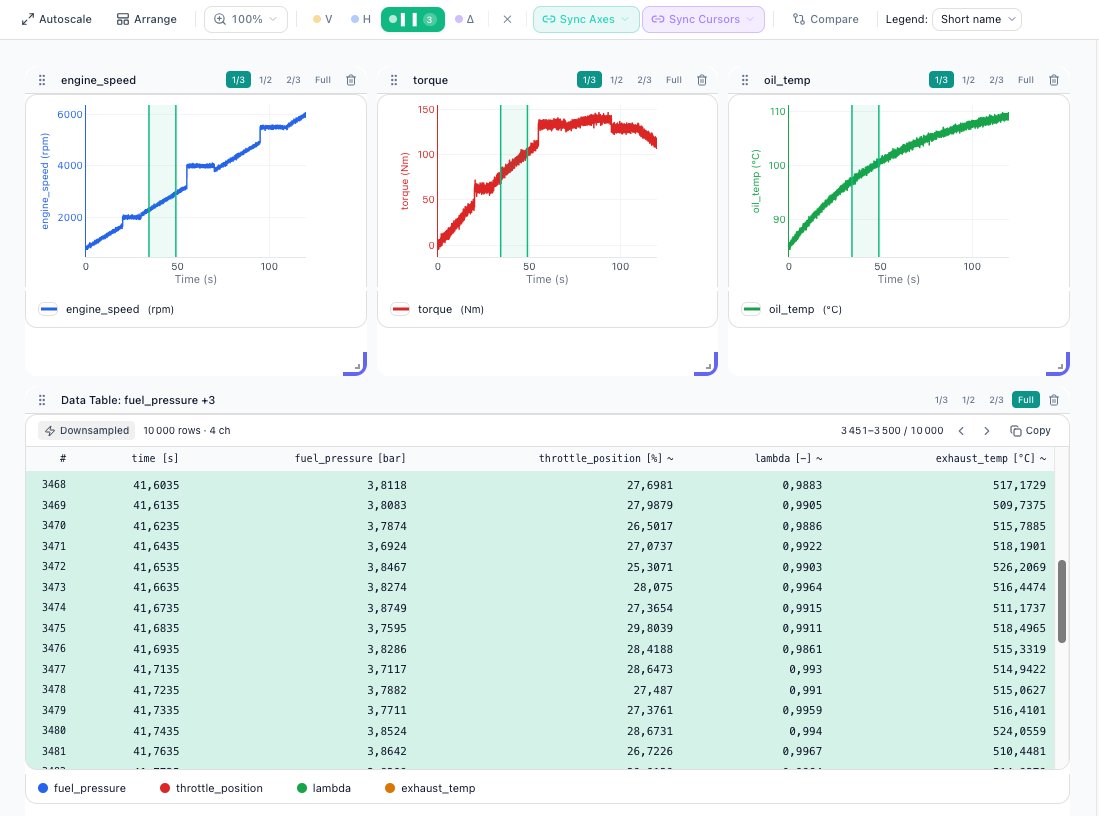Toggle the horizontal cursor H mode
1099x816 pixels.
coord(361,19)
